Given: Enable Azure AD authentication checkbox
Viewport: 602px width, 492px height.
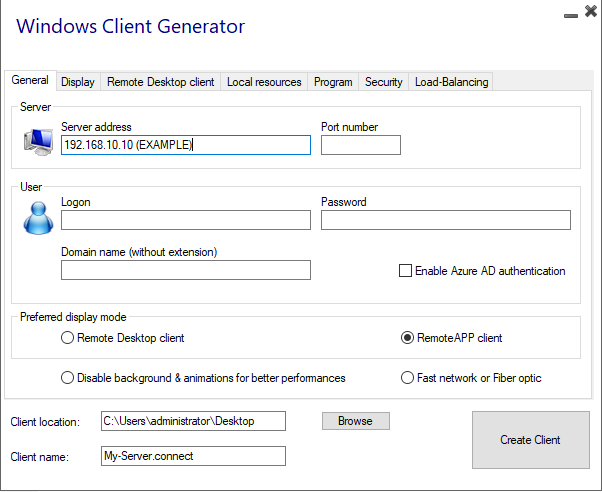Looking at the screenshot, I should coord(406,271).
